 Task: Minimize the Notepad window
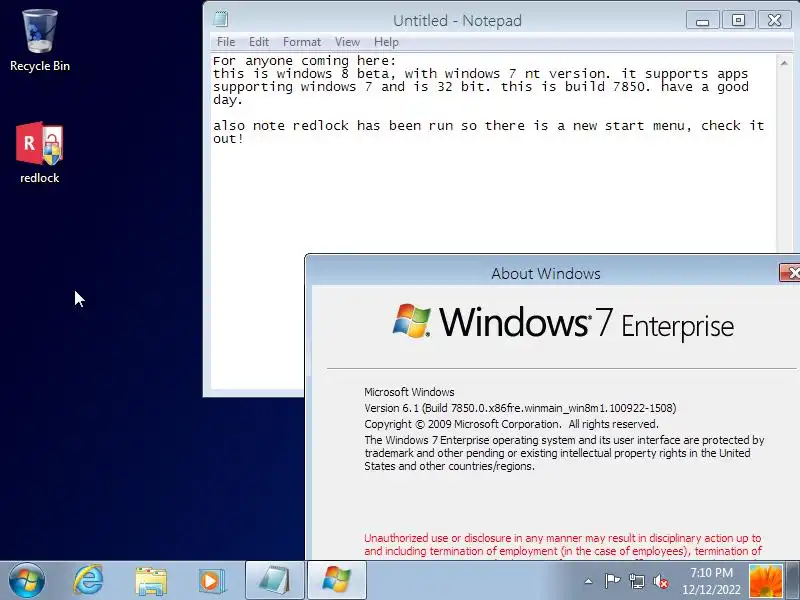coord(703,20)
